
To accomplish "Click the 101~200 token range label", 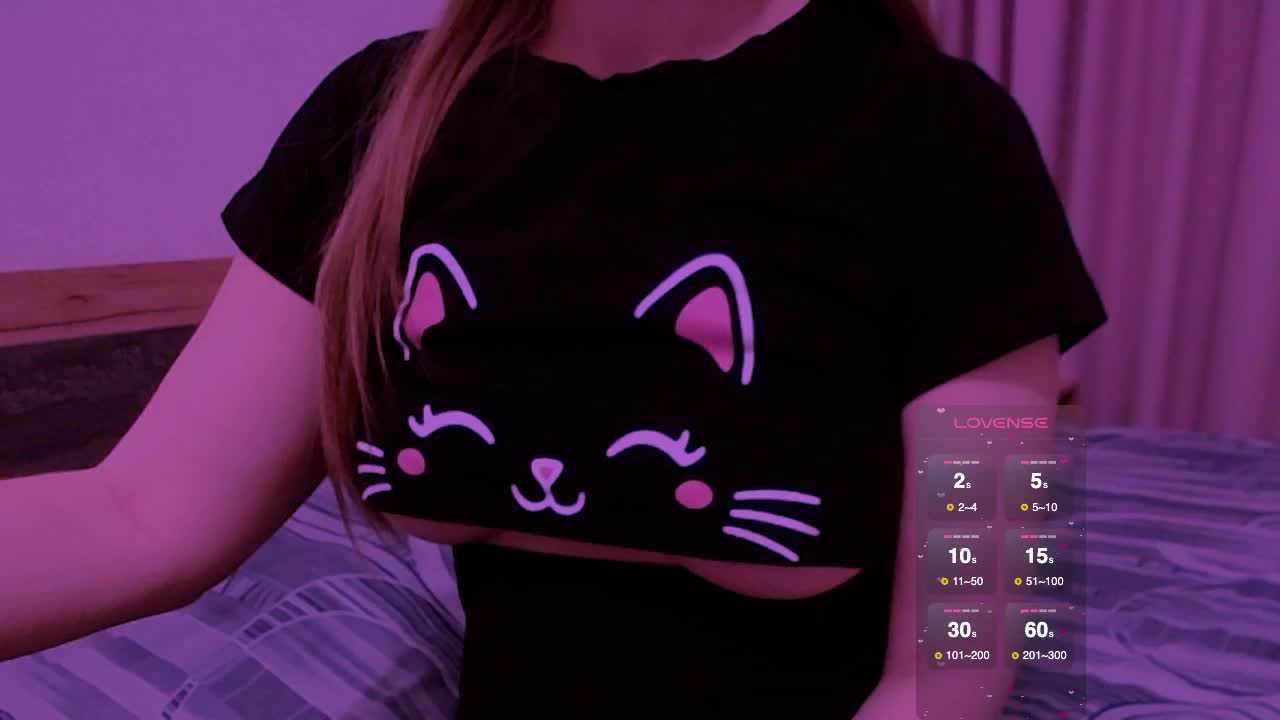I will (967, 655).
